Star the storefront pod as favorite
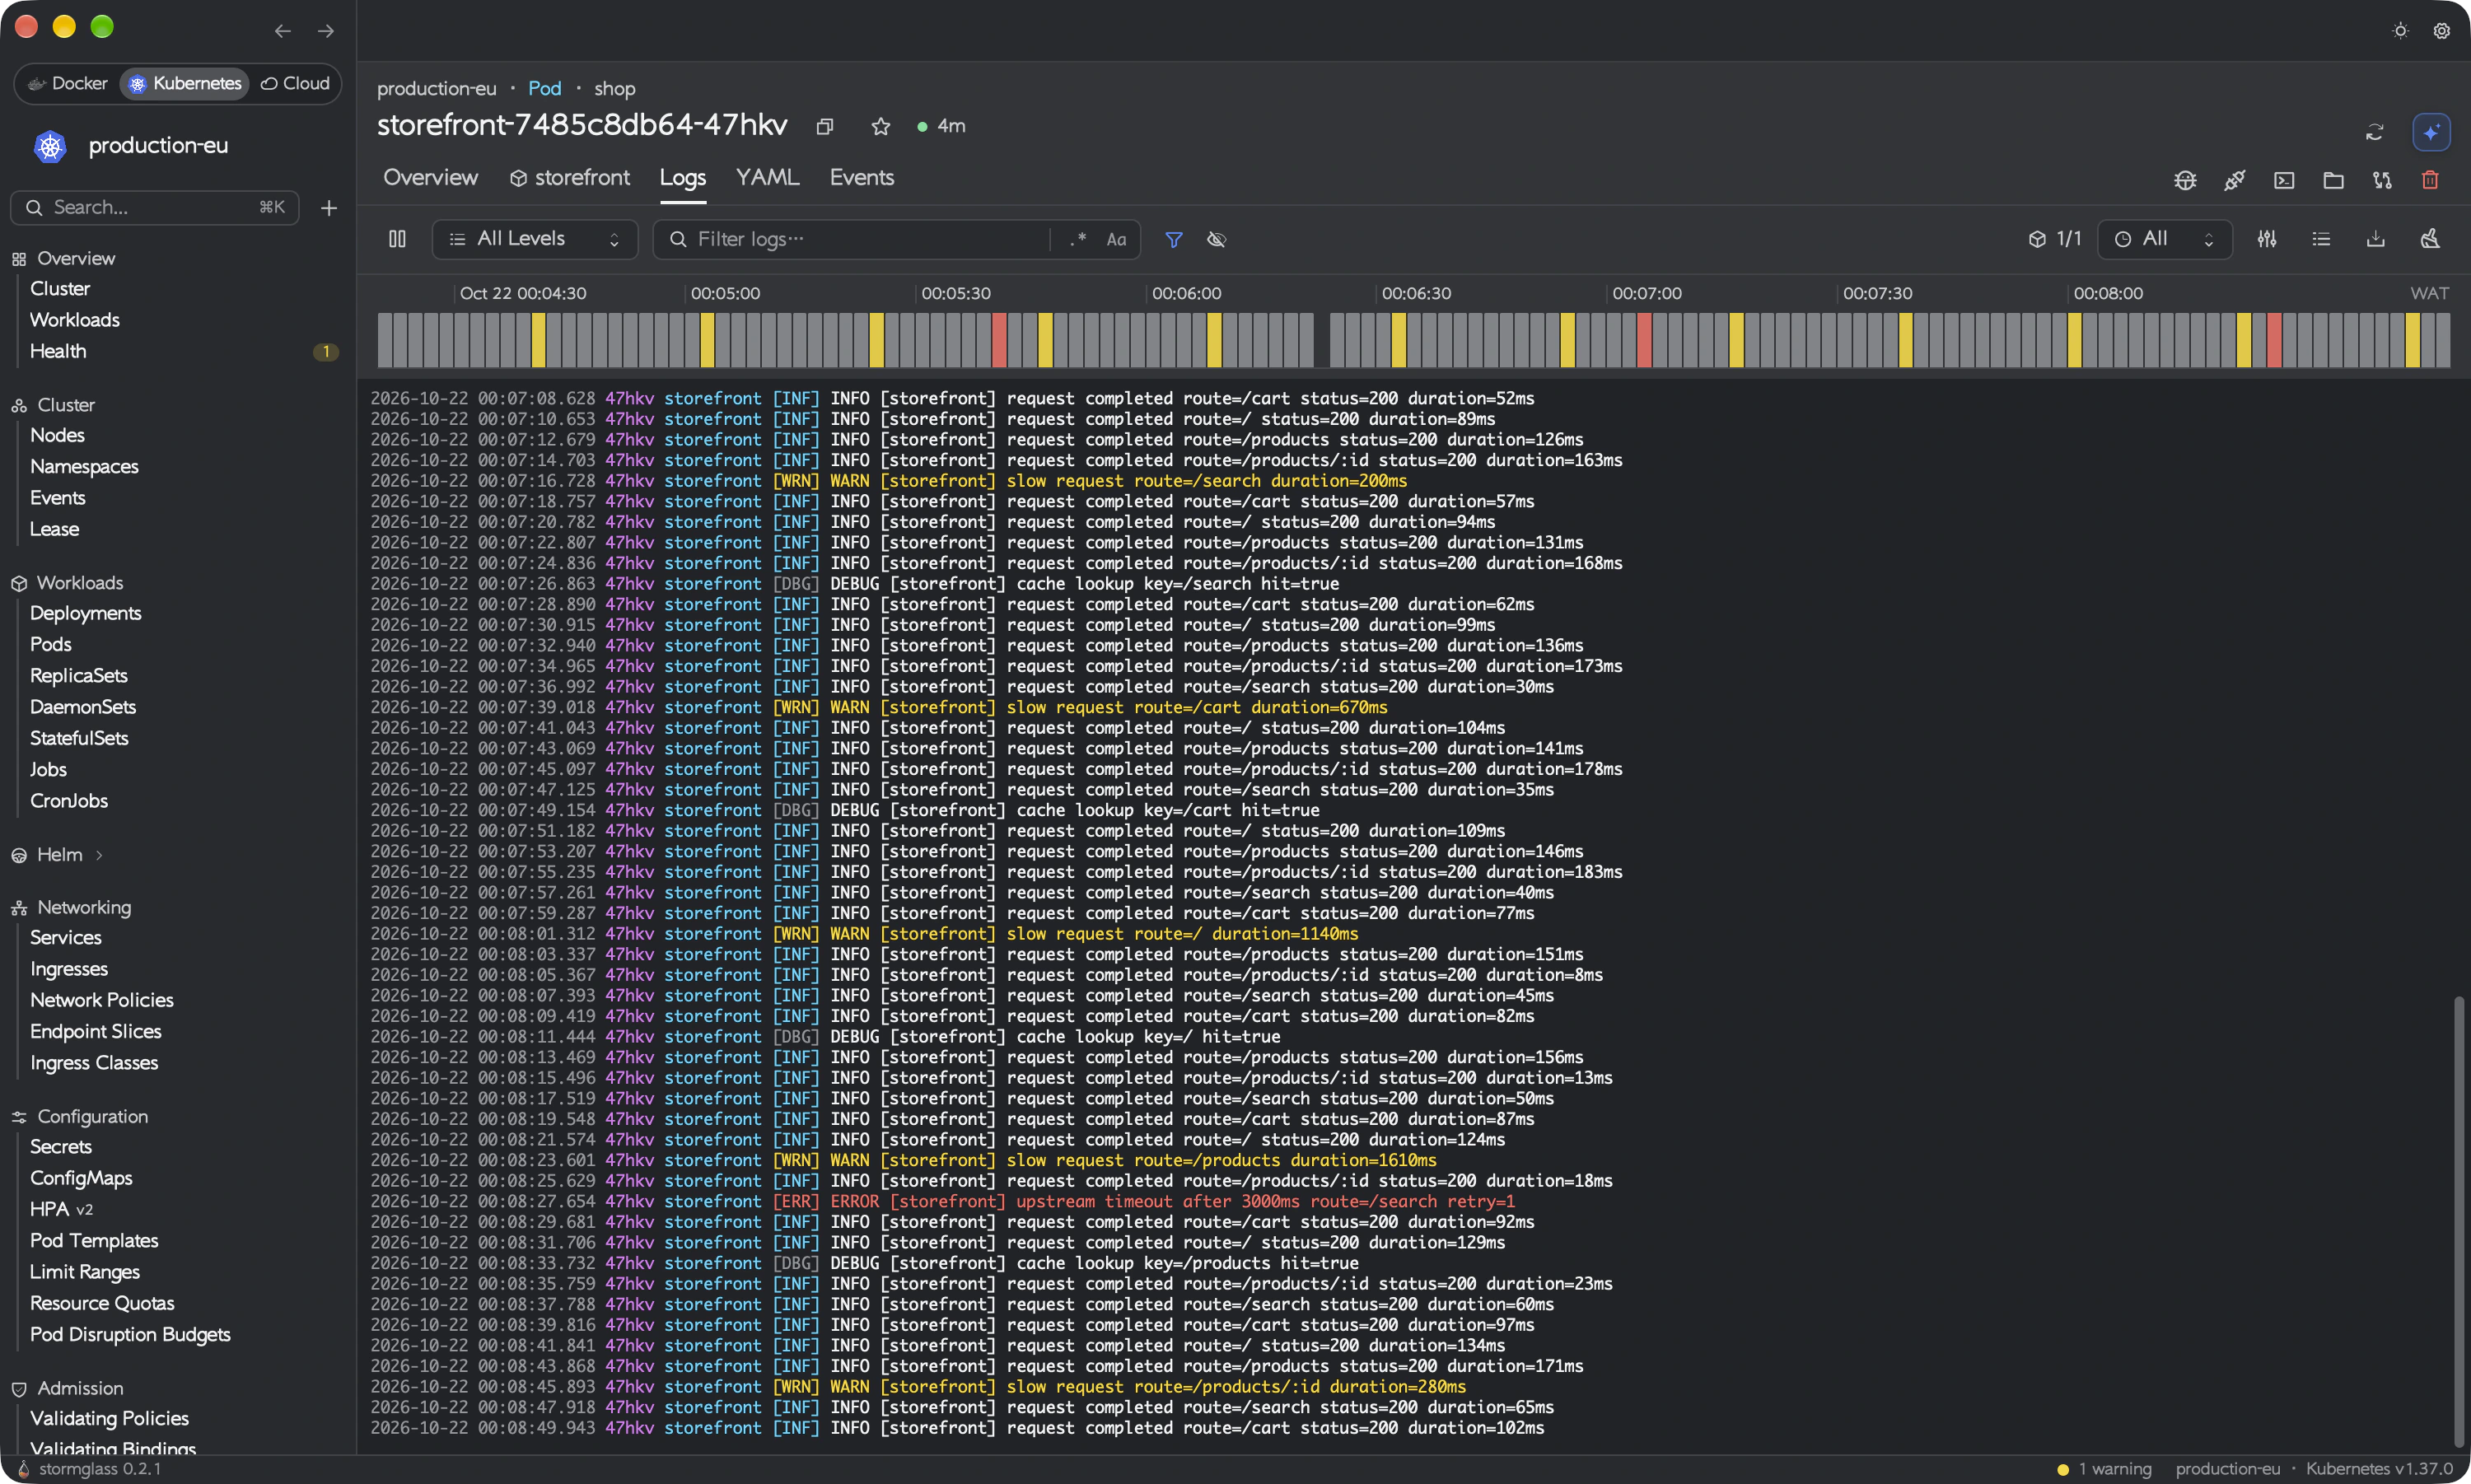 click(x=880, y=127)
